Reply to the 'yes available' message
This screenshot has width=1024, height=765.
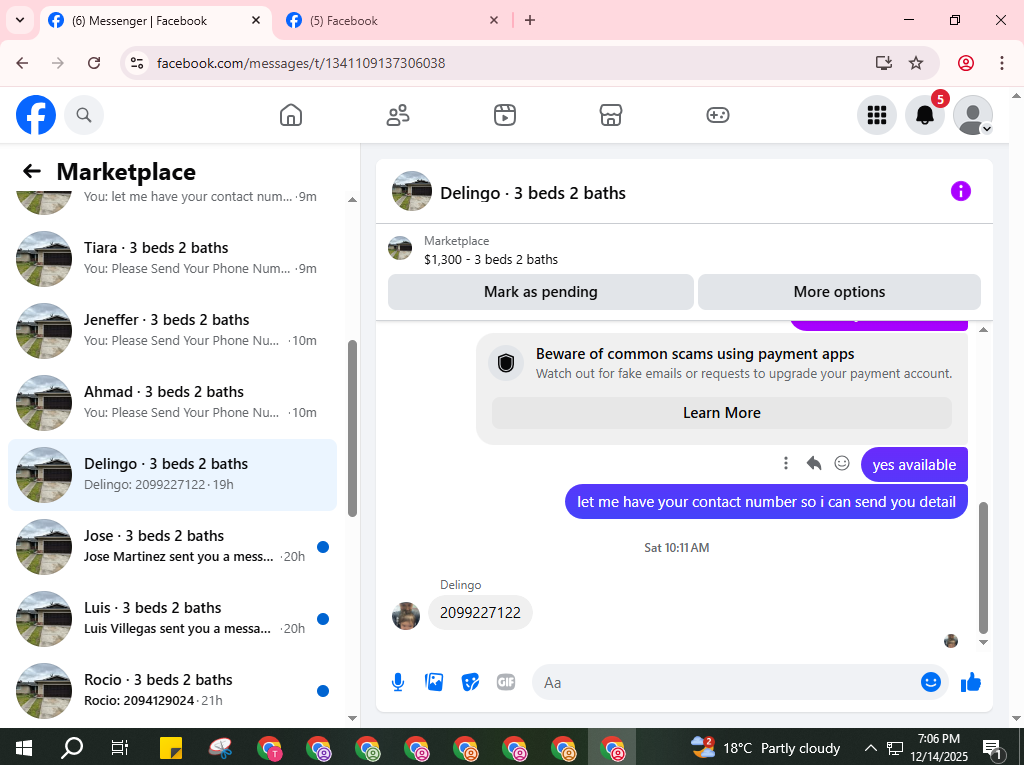tap(814, 463)
